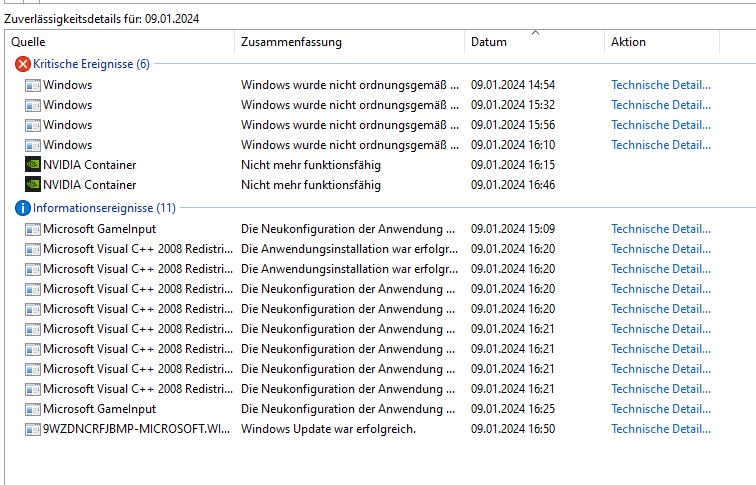Click the NVIDIA logo icon of the 16:15 row
The width and height of the screenshot is (756, 485).
pyautogui.click(x=33, y=165)
